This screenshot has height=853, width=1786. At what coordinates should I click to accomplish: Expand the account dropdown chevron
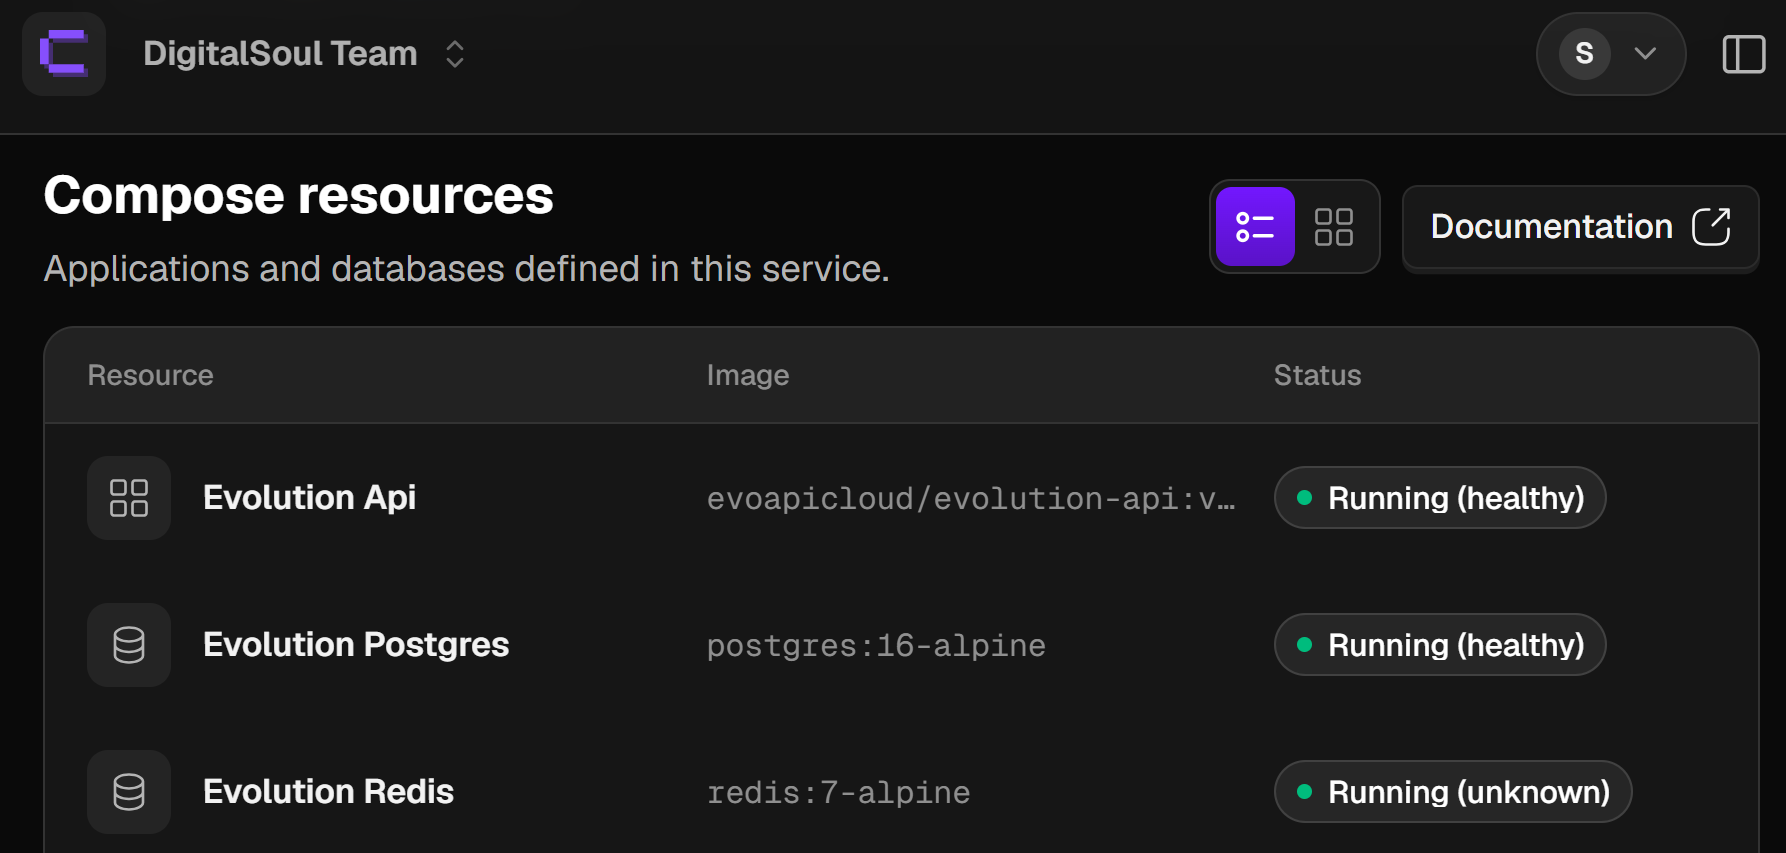tap(1645, 54)
